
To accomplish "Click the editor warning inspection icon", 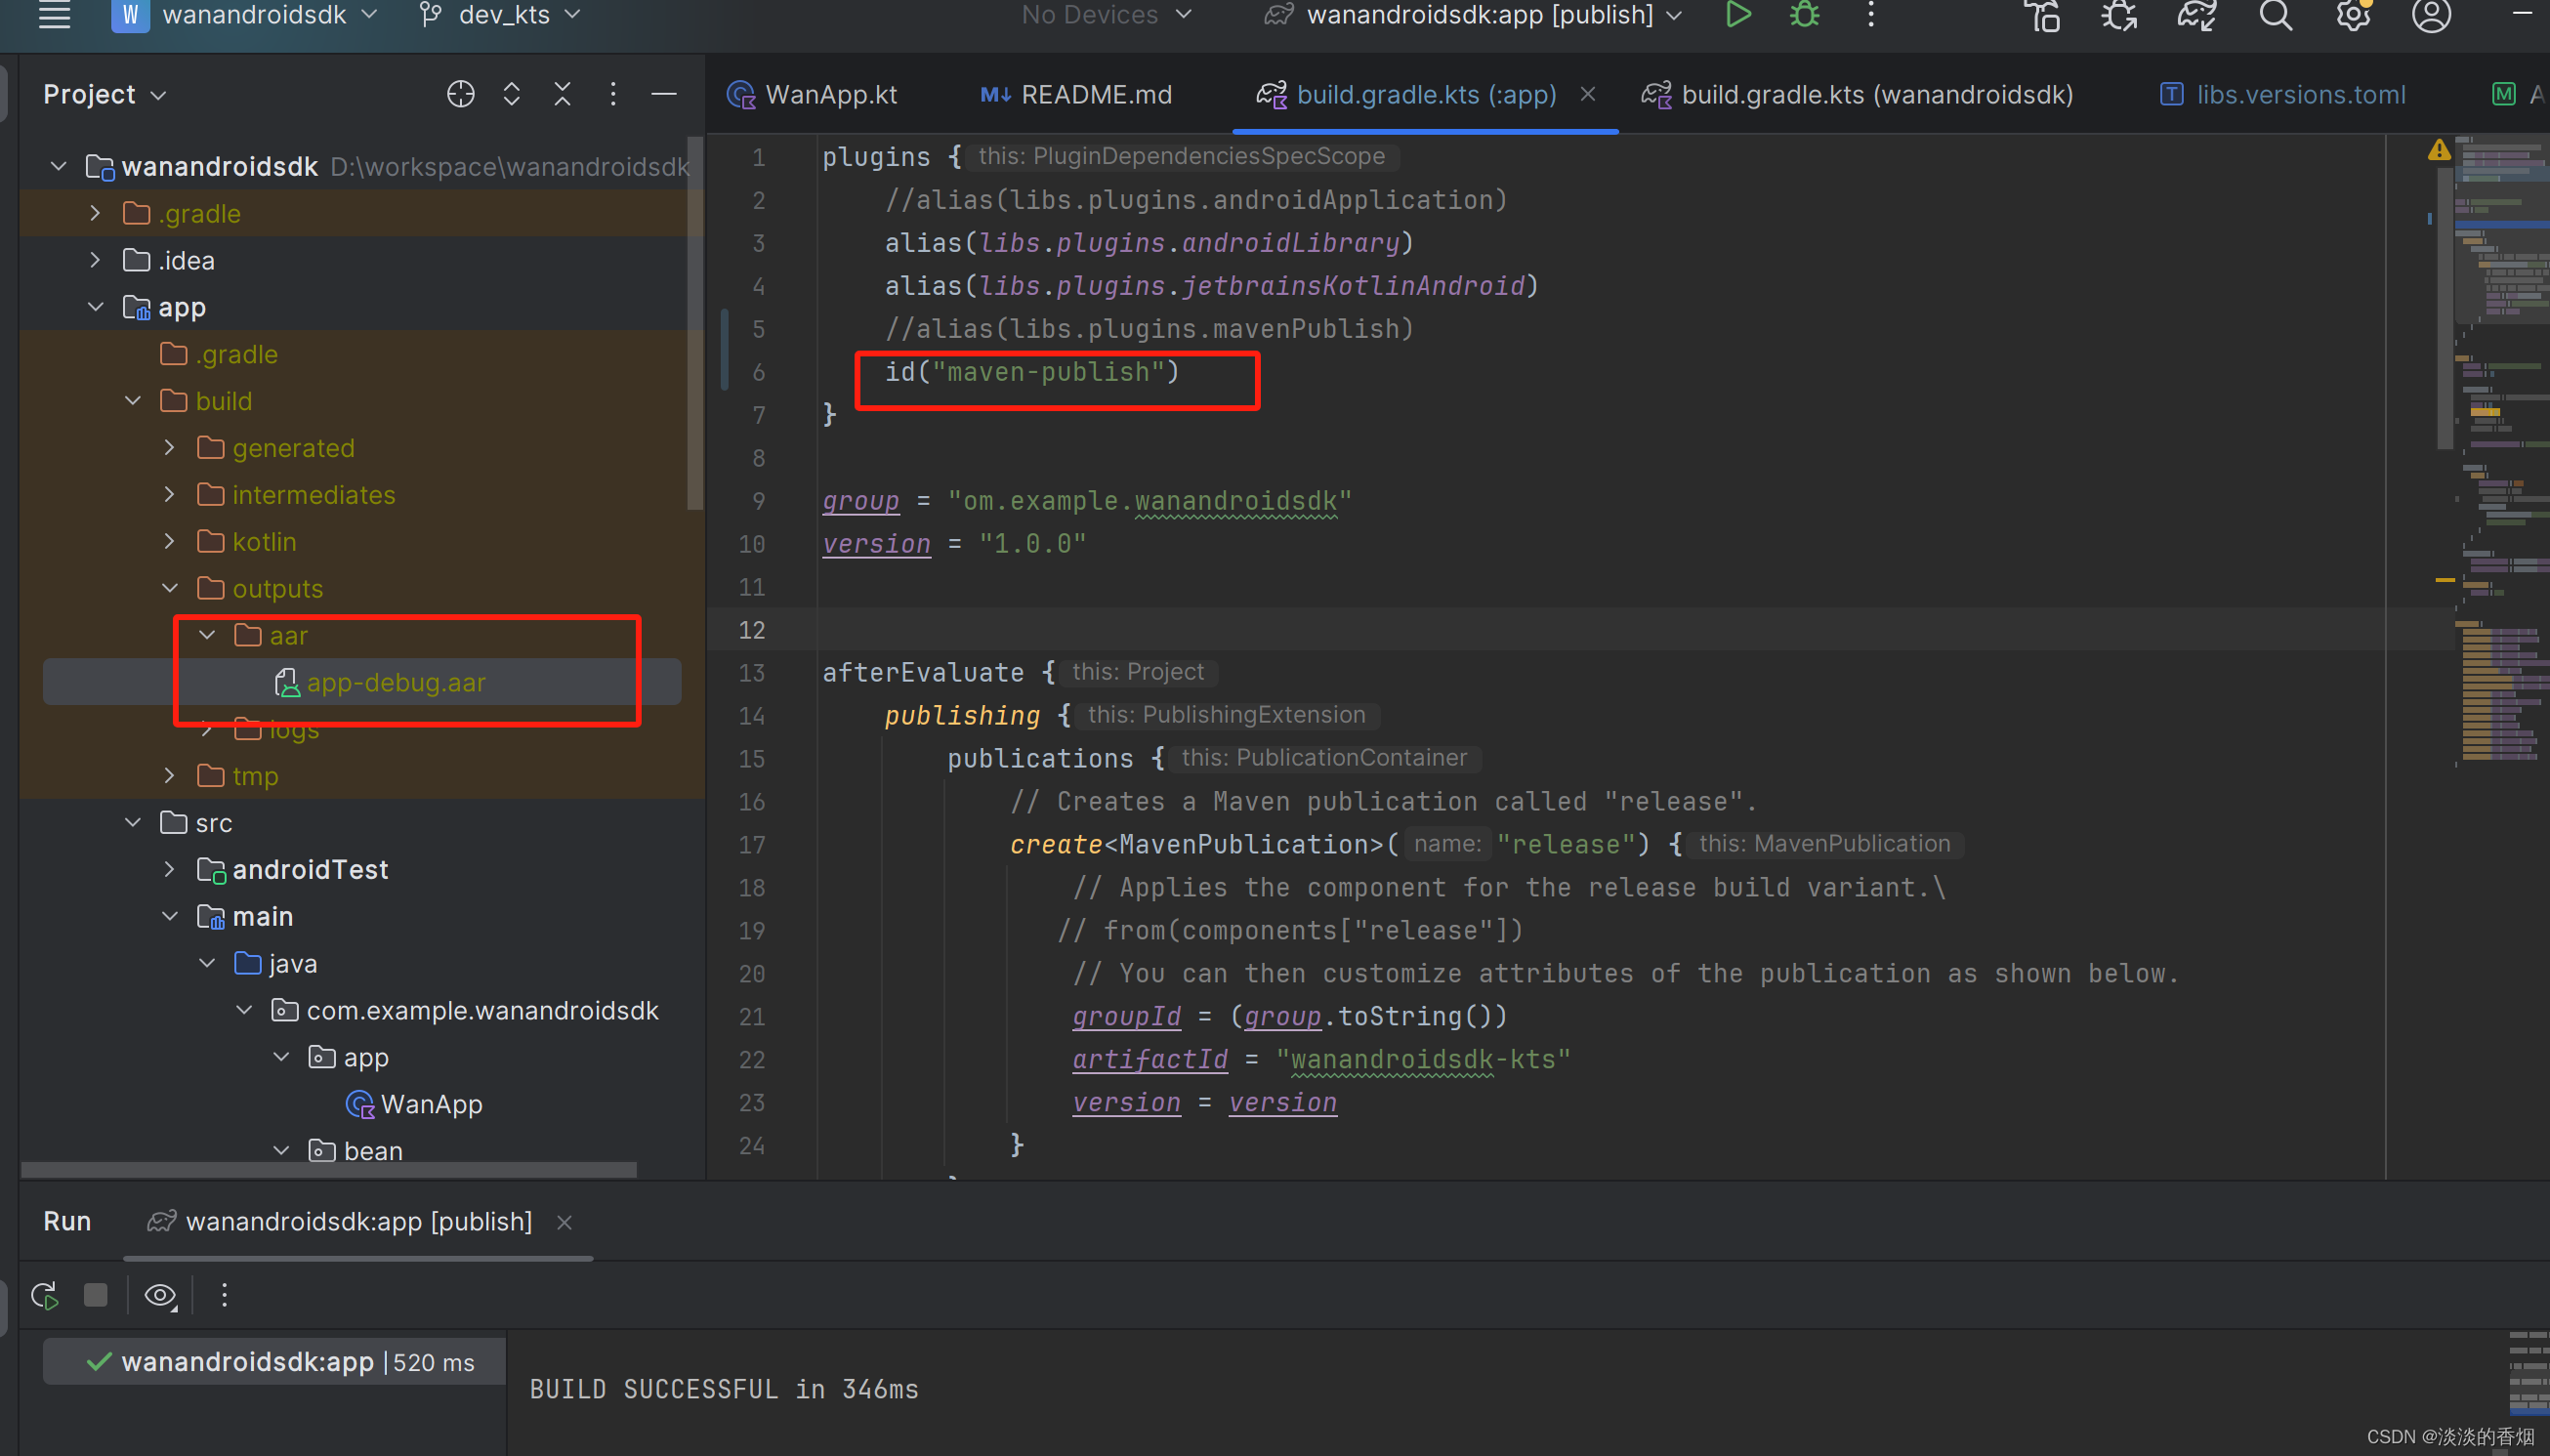I will (x=2439, y=150).
